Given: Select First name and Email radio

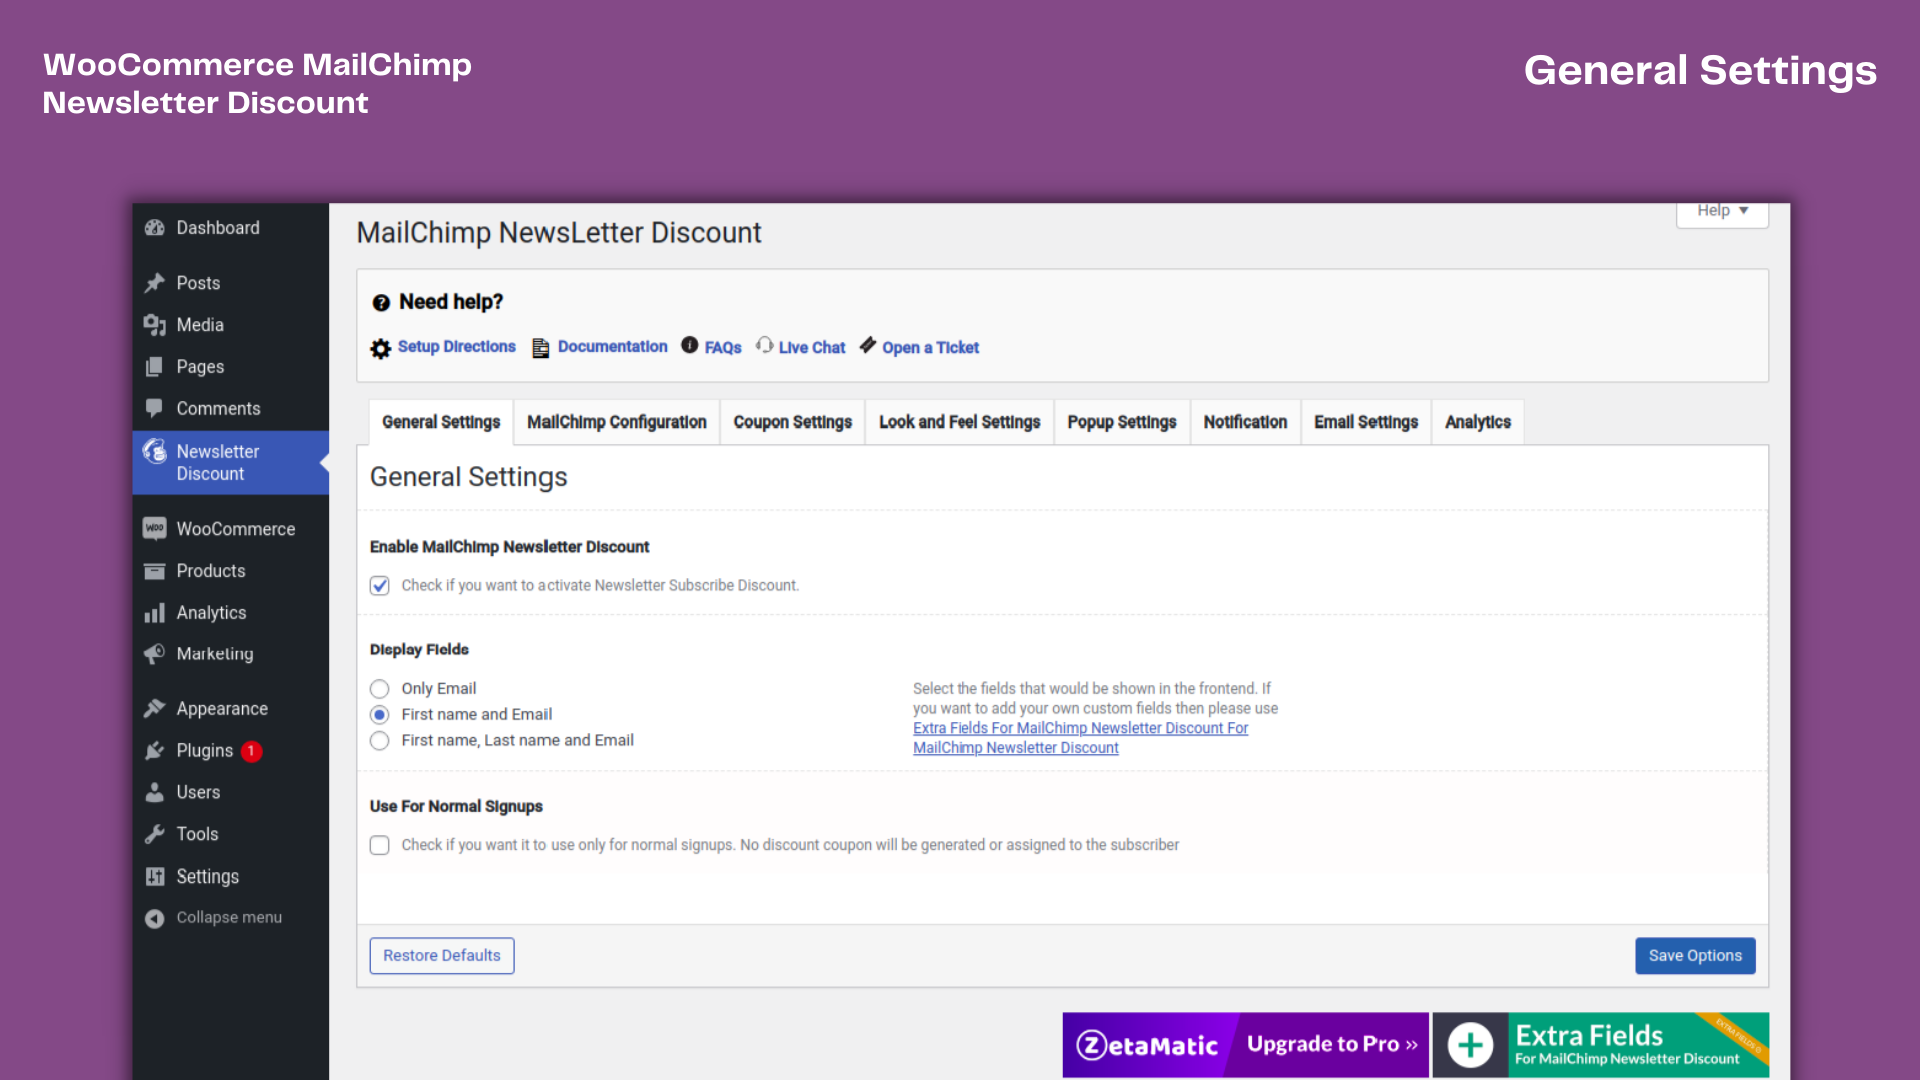Looking at the screenshot, I should point(380,715).
